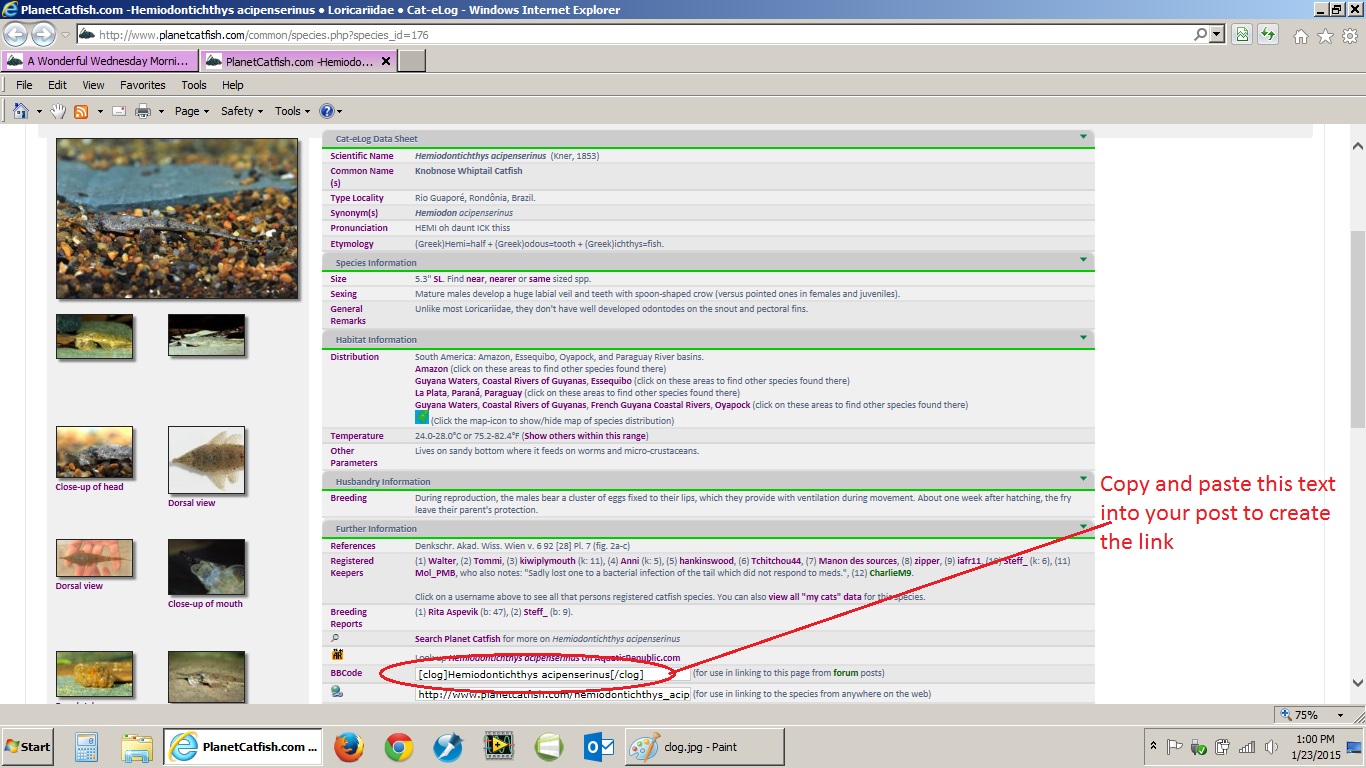Screen dimensions: 1366x768
Task: Click the search magnifier icon in Further Information
Action: click(x=335, y=638)
